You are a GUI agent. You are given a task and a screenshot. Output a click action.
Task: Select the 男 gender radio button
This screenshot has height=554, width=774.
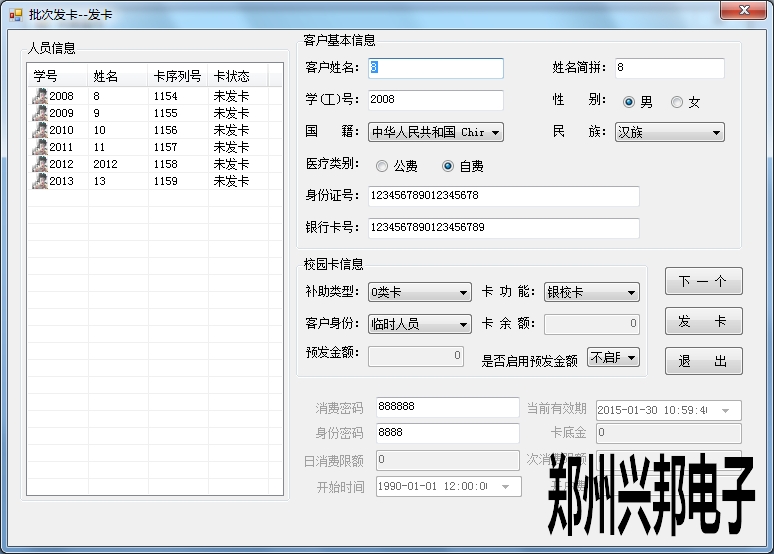[x=629, y=102]
